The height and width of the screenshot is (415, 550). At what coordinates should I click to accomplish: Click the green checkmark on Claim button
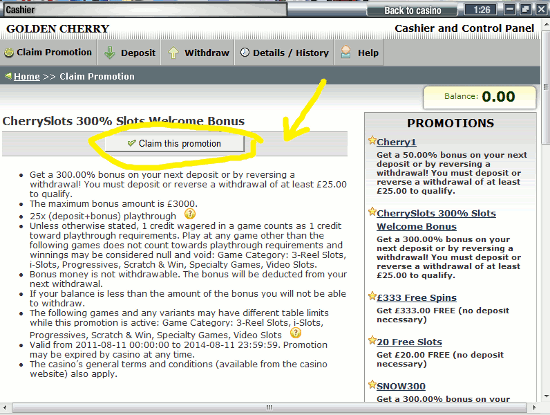132,143
